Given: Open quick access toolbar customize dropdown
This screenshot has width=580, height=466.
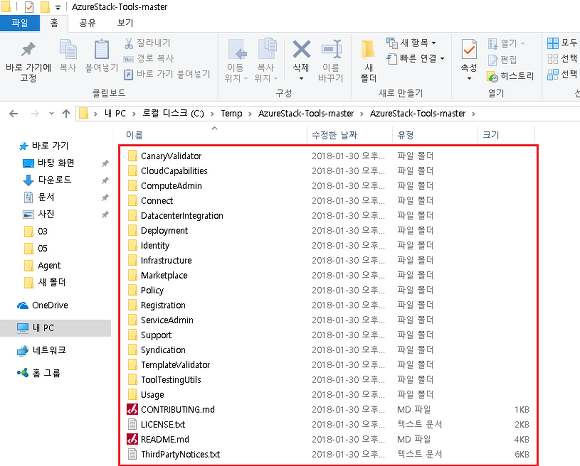Looking at the screenshot, I should click(x=58, y=7).
